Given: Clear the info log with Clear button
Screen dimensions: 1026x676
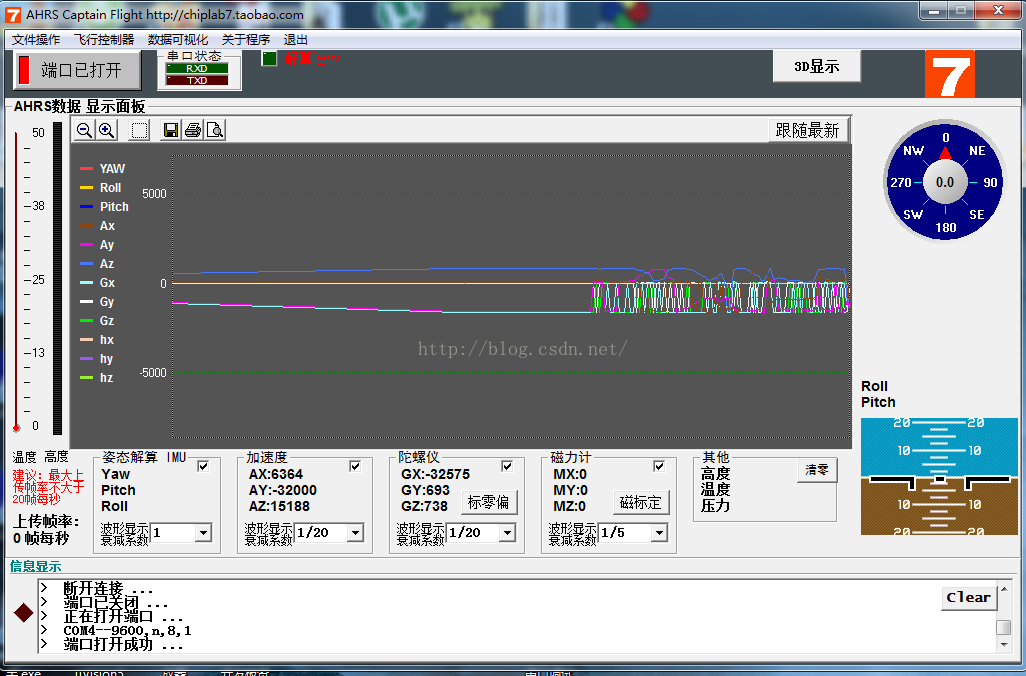Looking at the screenshot, I should [x=968, y=597].
